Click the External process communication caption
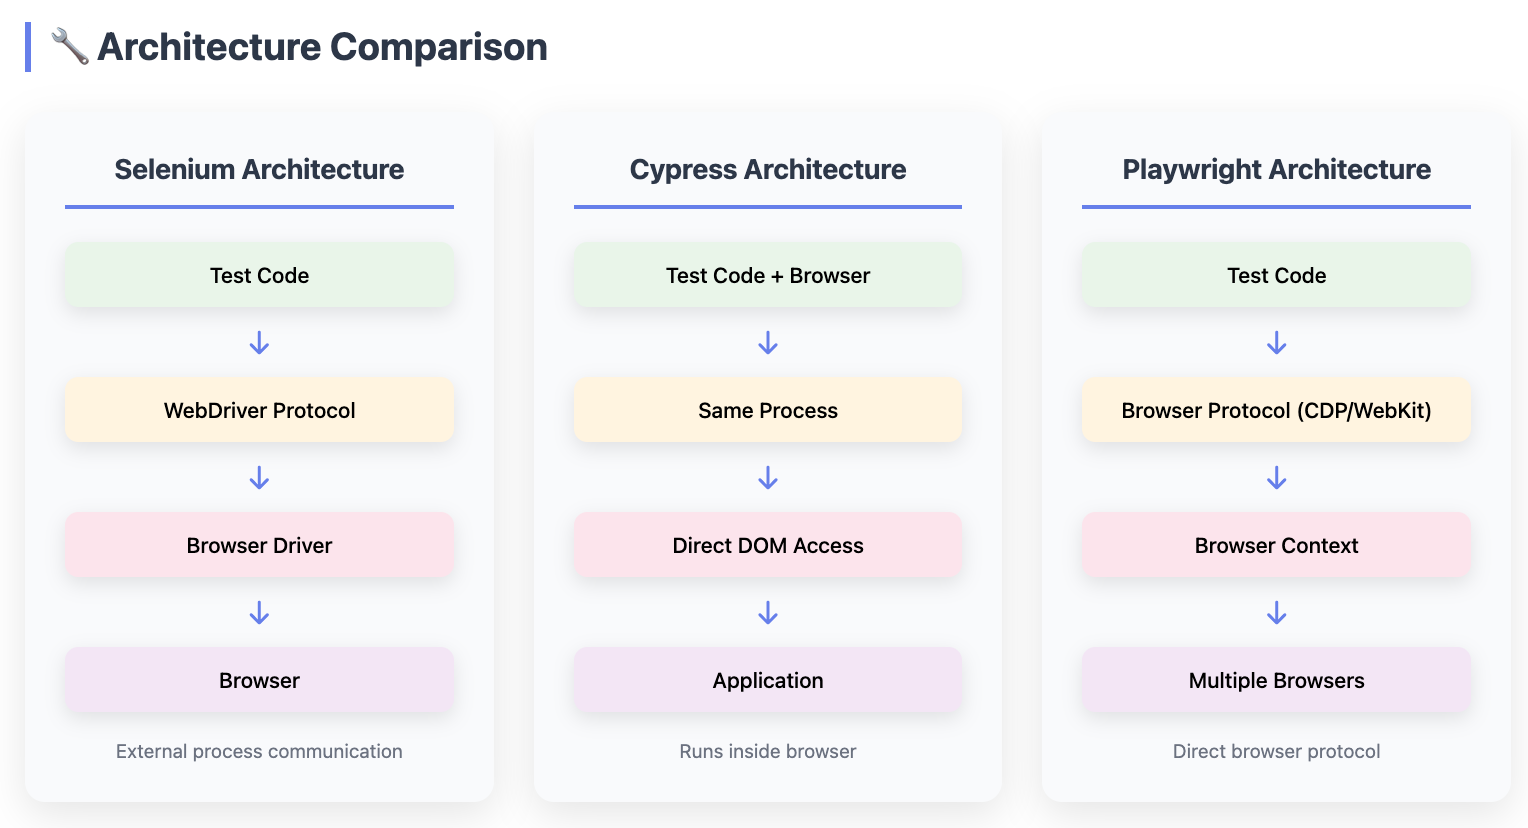 point(259,751)
